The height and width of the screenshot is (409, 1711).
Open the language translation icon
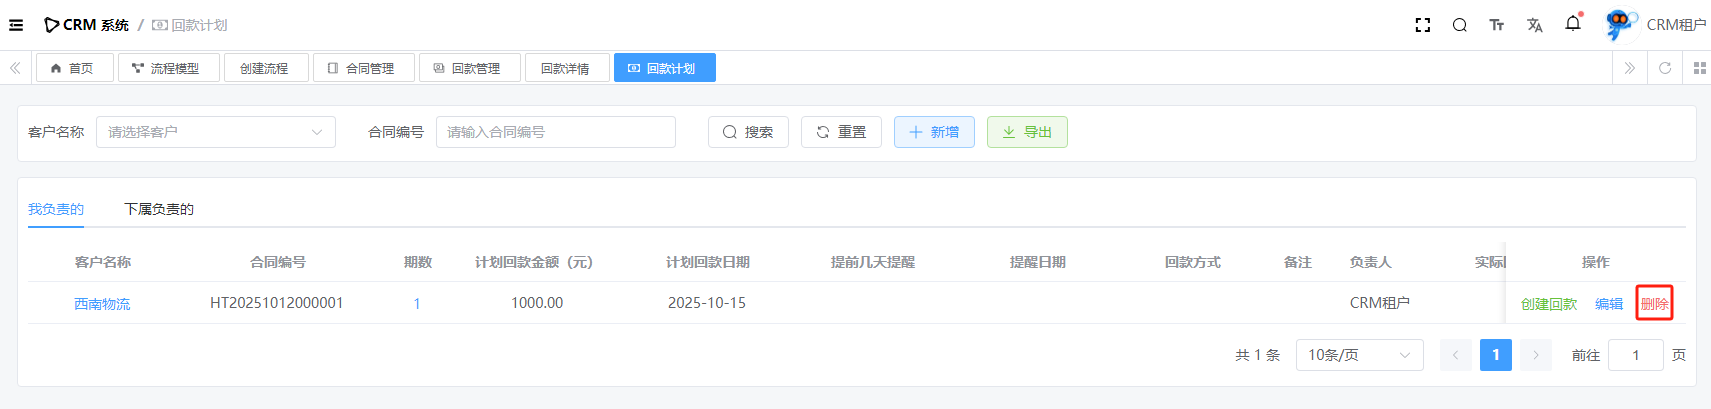pyautogui.click(x=1534, y=25)
